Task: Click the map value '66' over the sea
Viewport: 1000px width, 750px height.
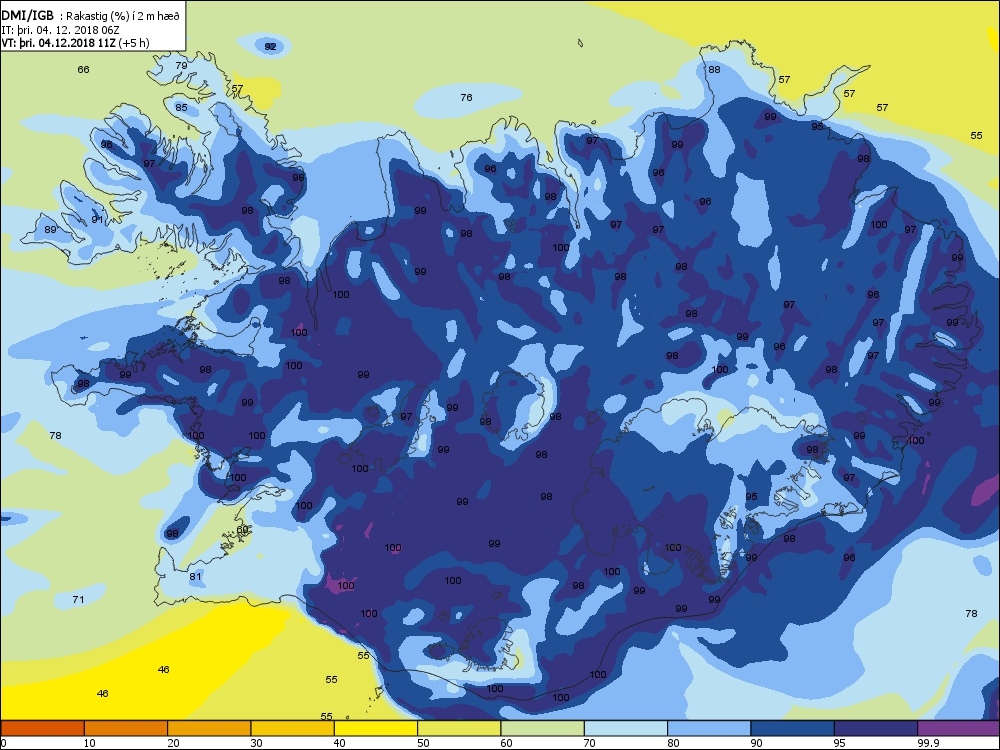Action: 84,70
